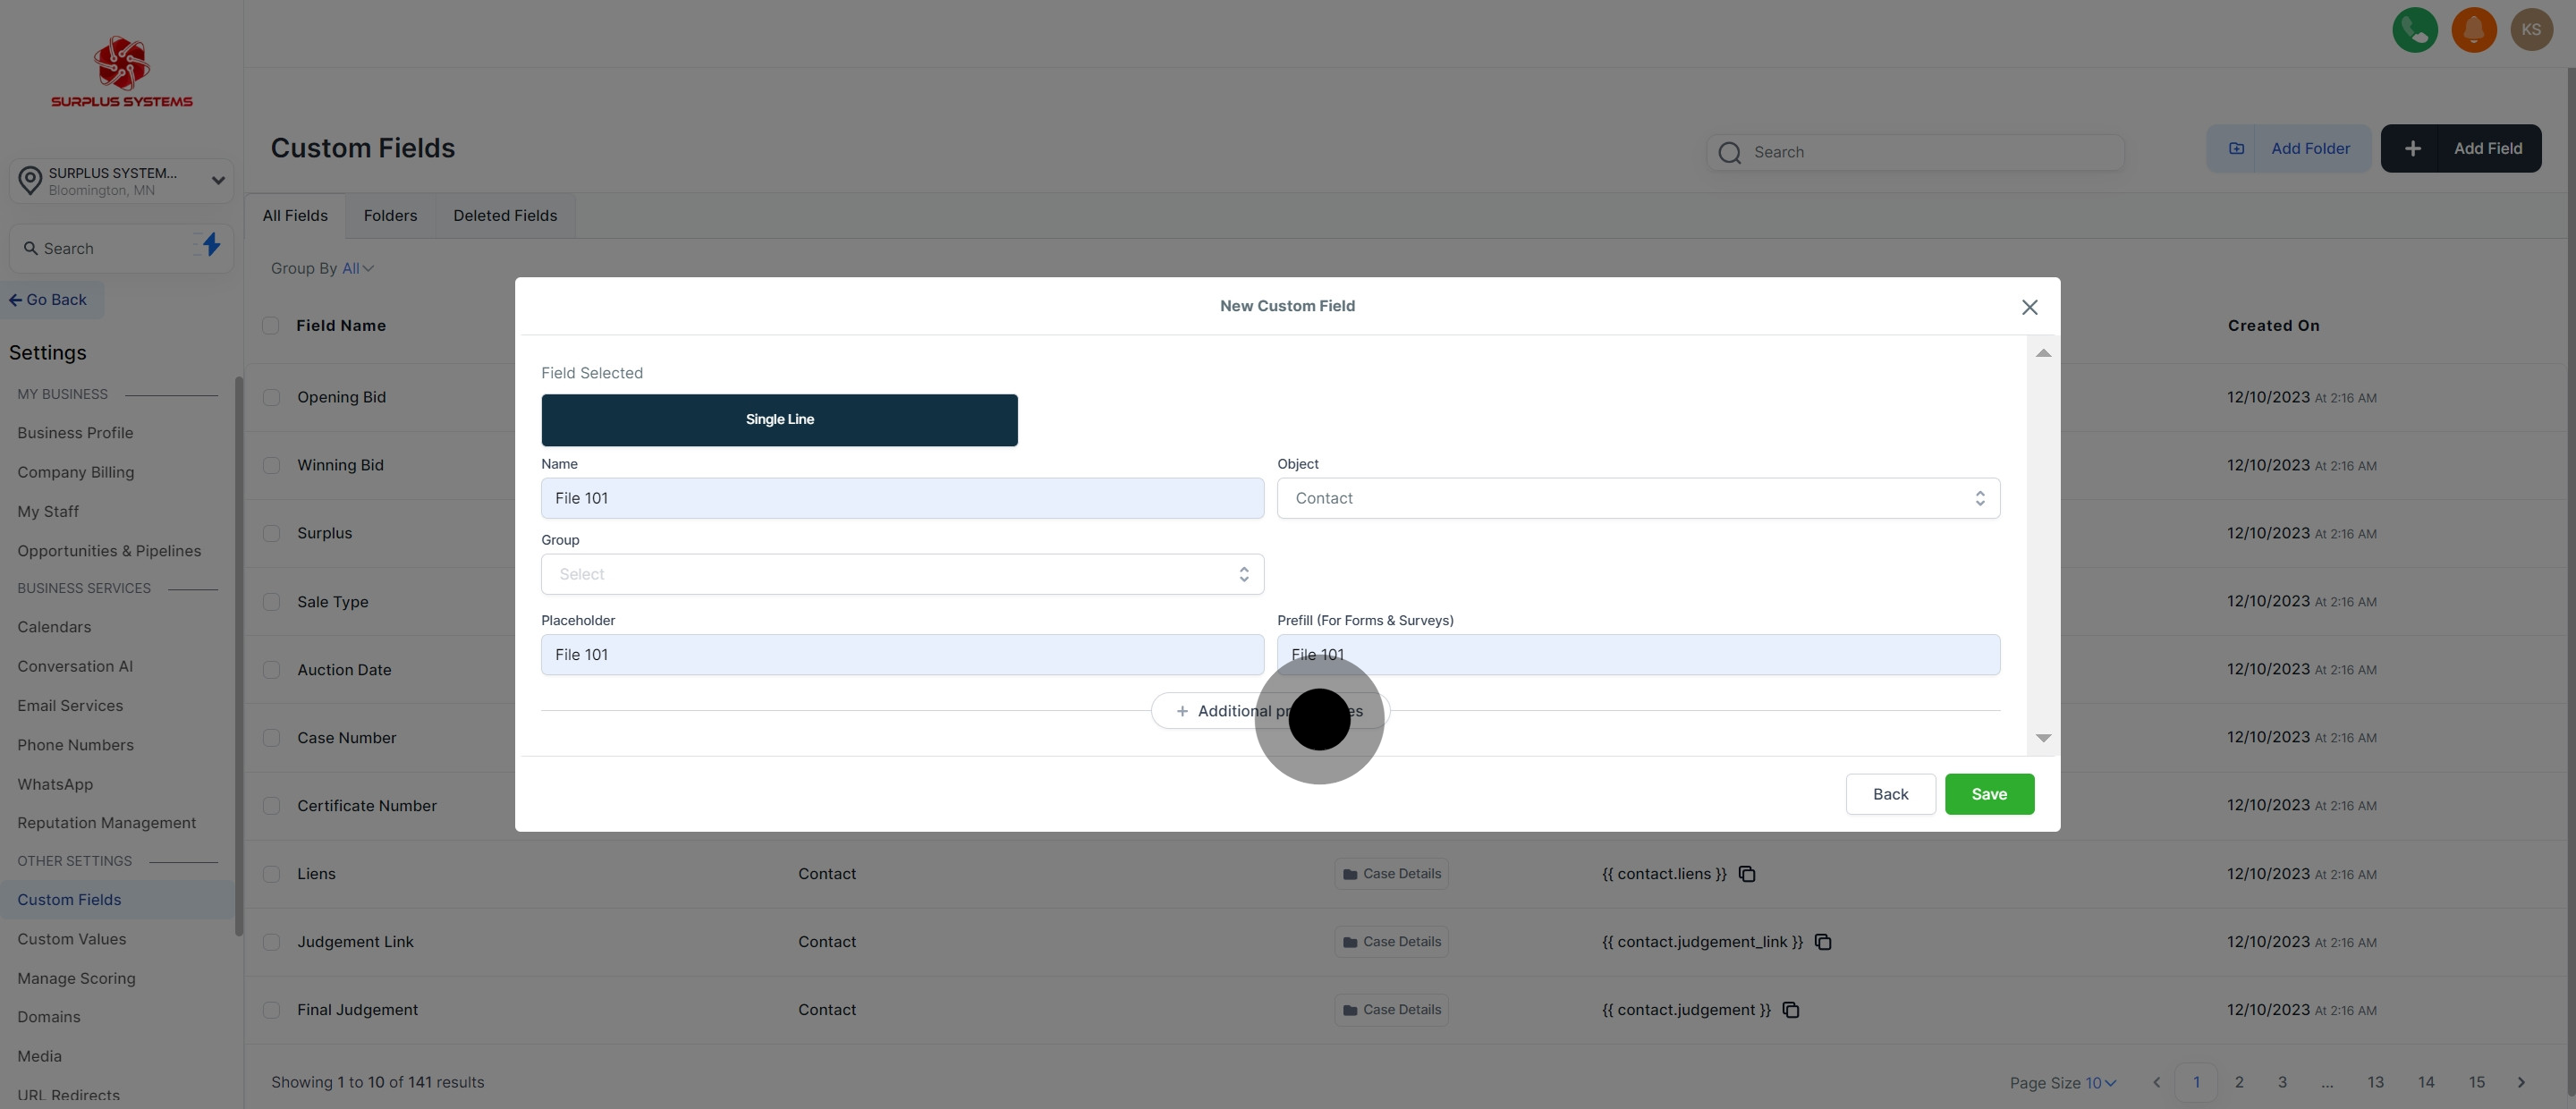Click the green phone dialer icon

(x=2414, y=30)
